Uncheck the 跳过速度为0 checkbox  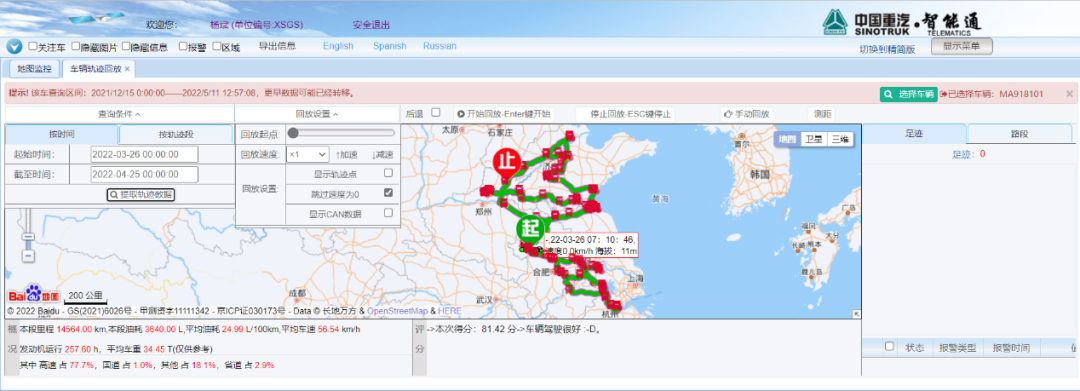point(388,193)
